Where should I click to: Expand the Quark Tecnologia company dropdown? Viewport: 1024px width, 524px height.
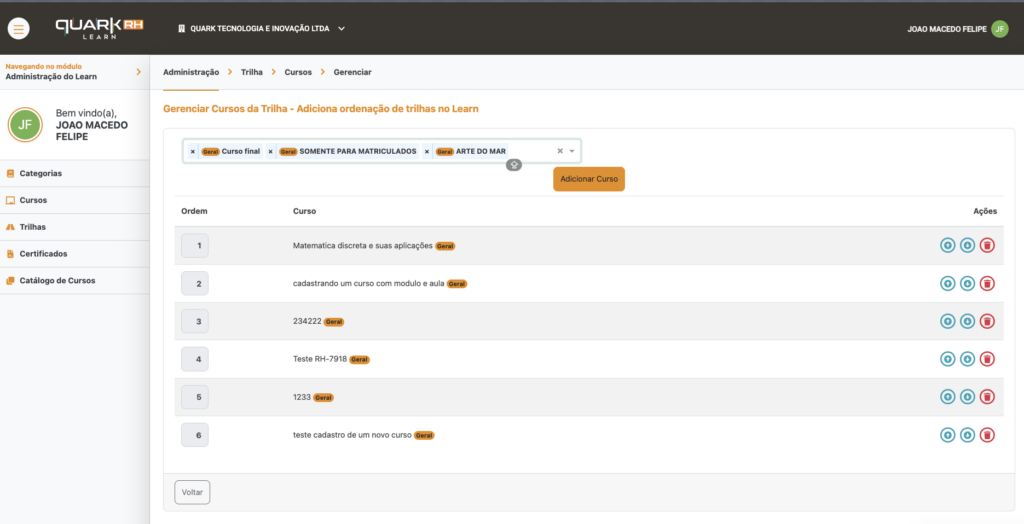pos(342,29)
